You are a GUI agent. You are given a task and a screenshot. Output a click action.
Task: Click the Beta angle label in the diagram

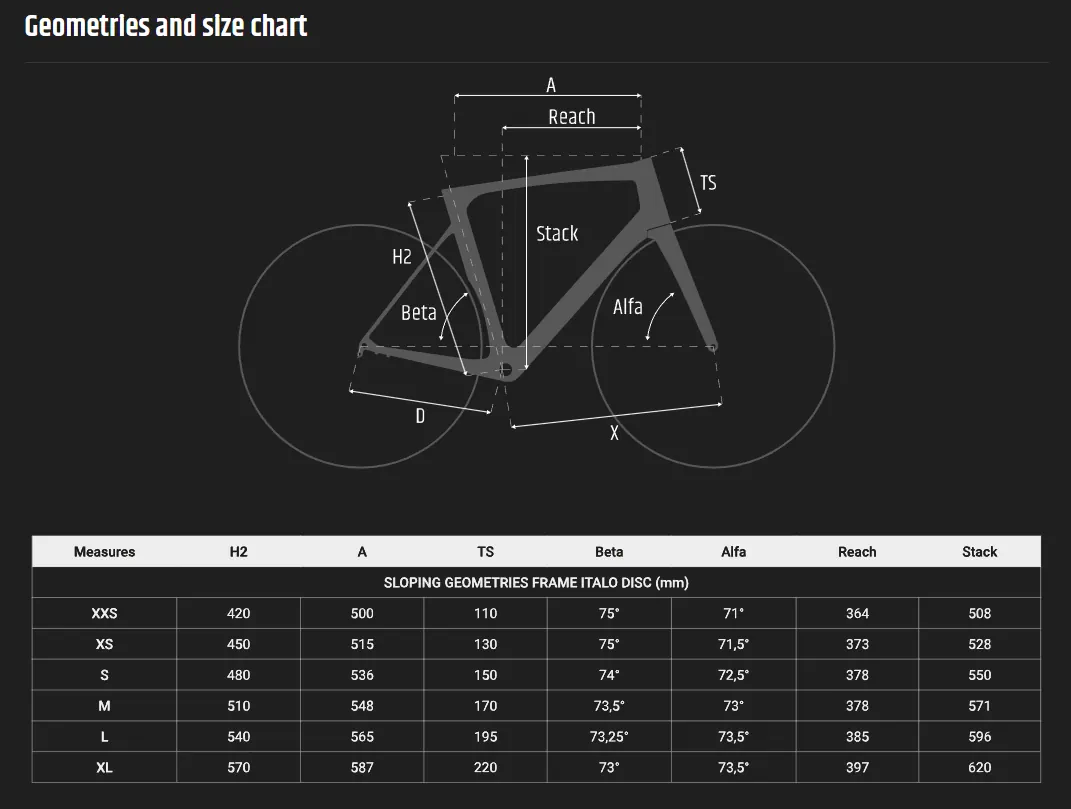coord(418,313)
